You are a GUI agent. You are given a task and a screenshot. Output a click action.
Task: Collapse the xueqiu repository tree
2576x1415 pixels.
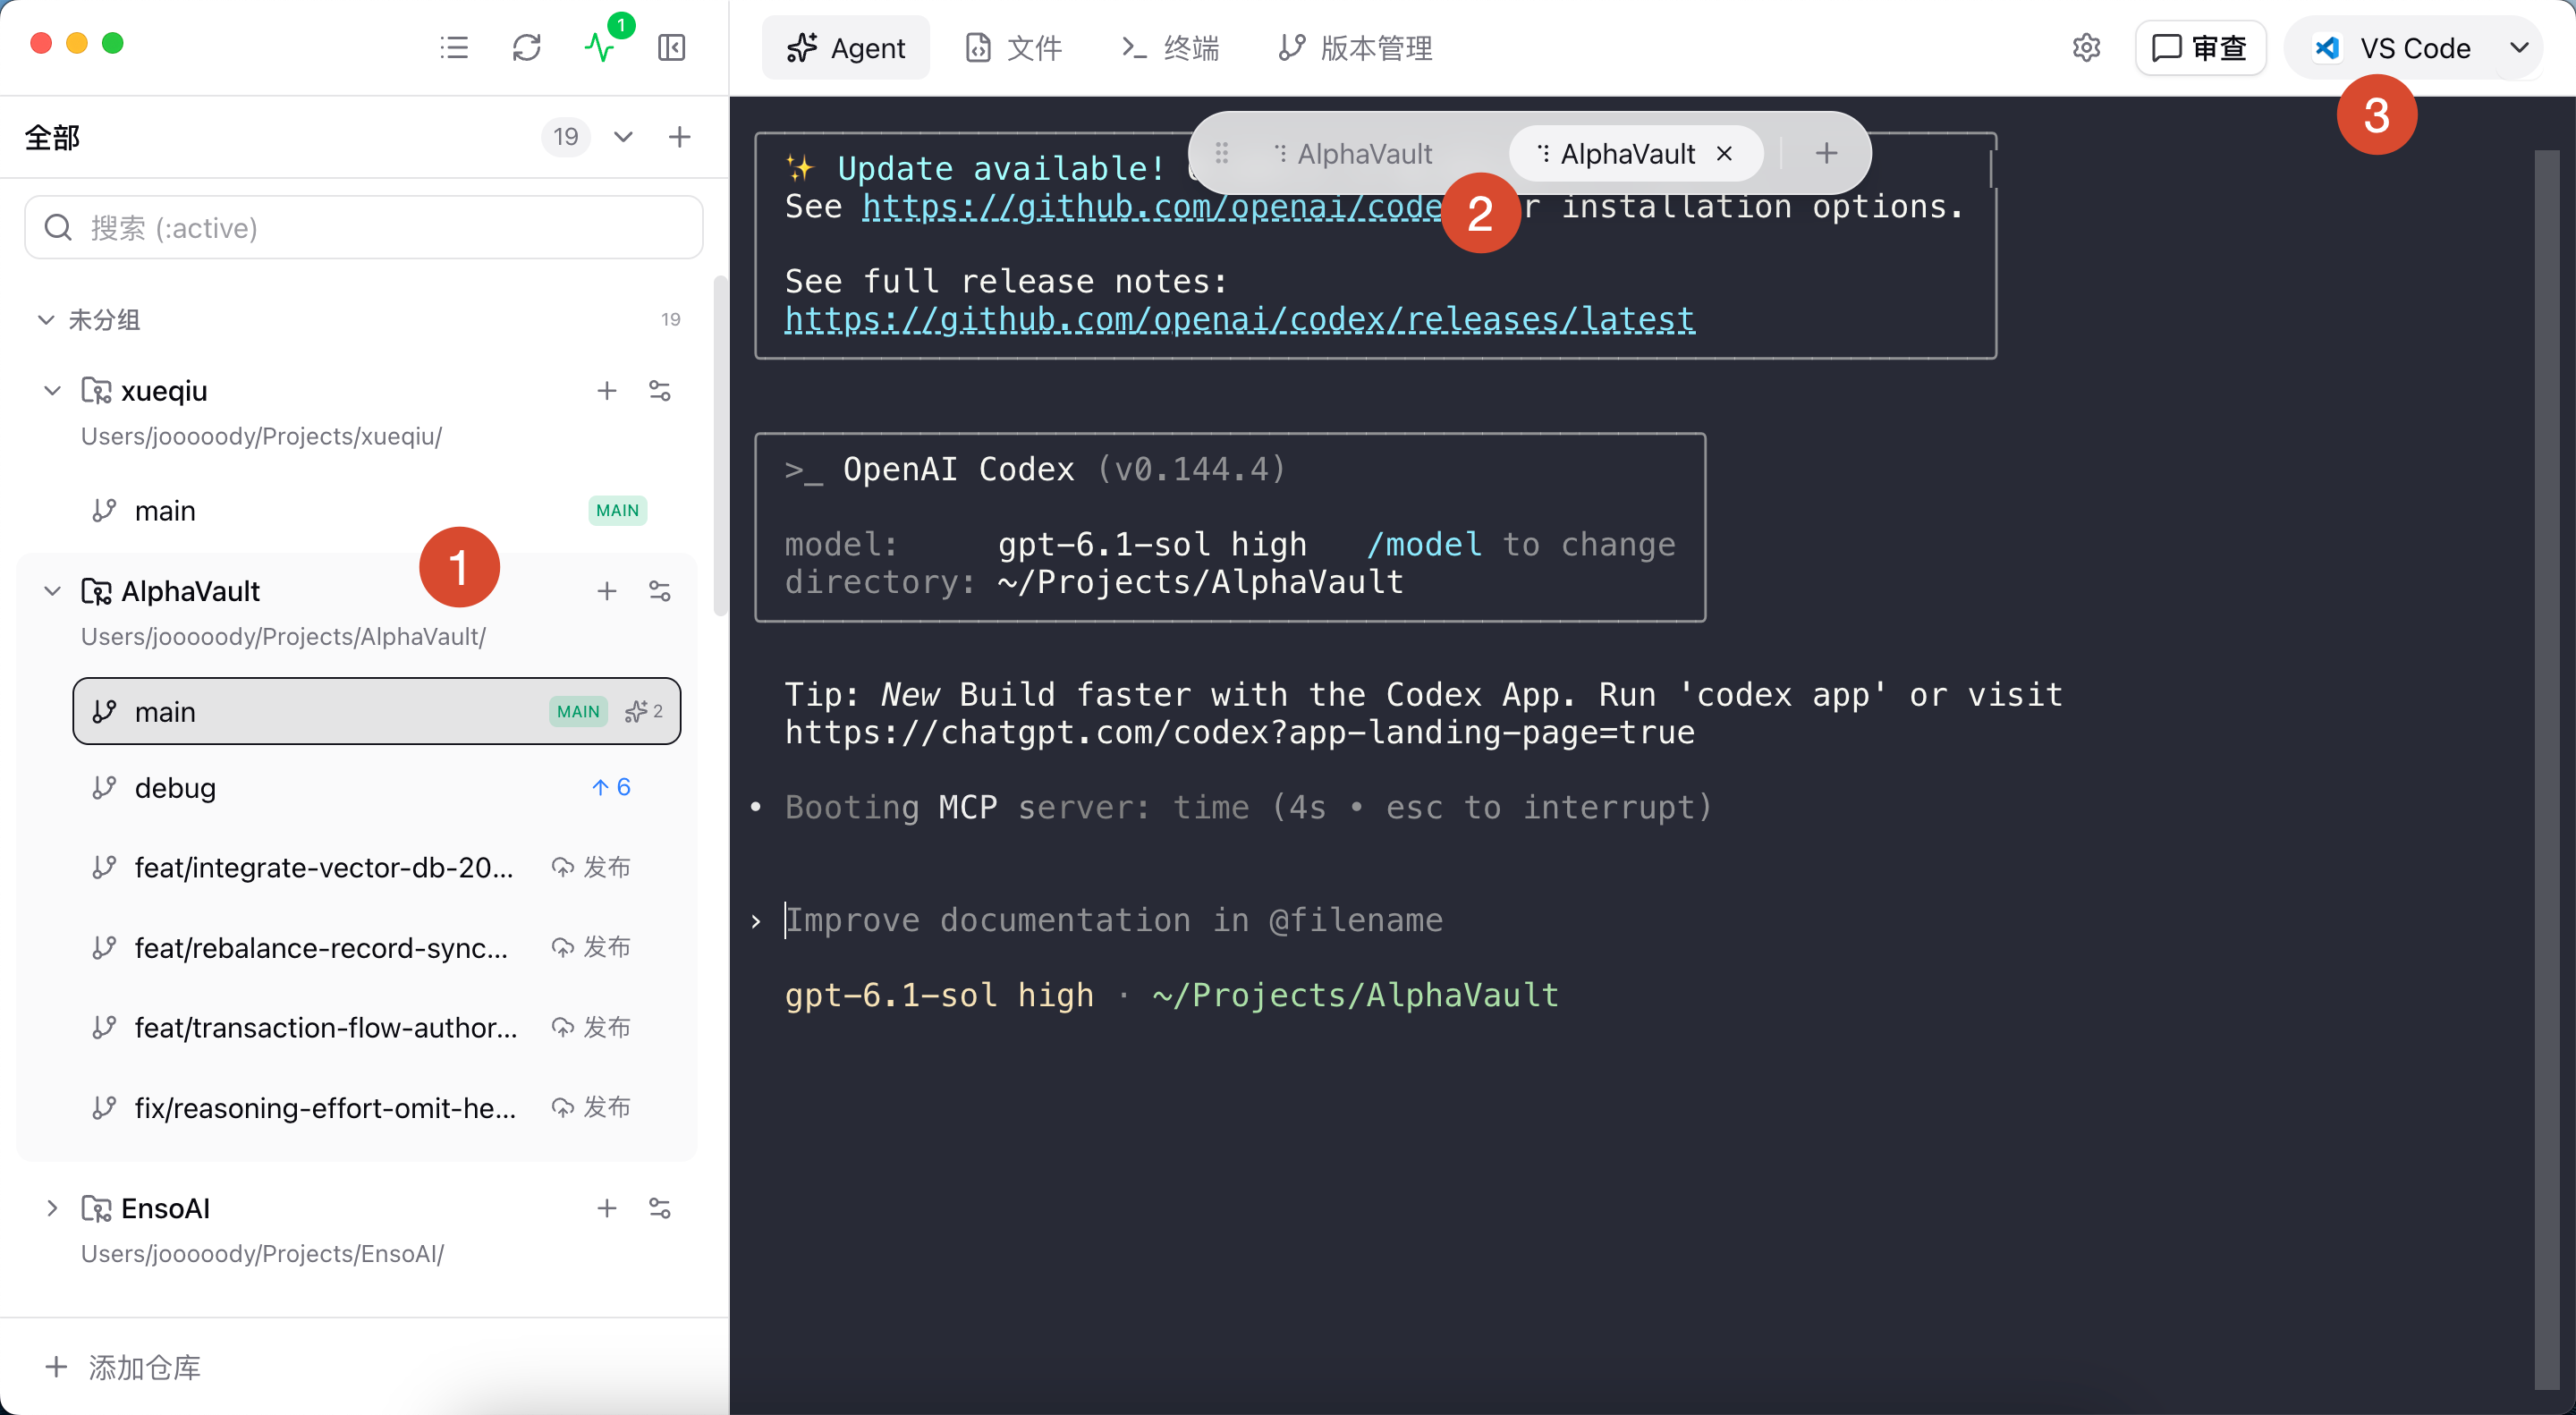tap(53, 391)
